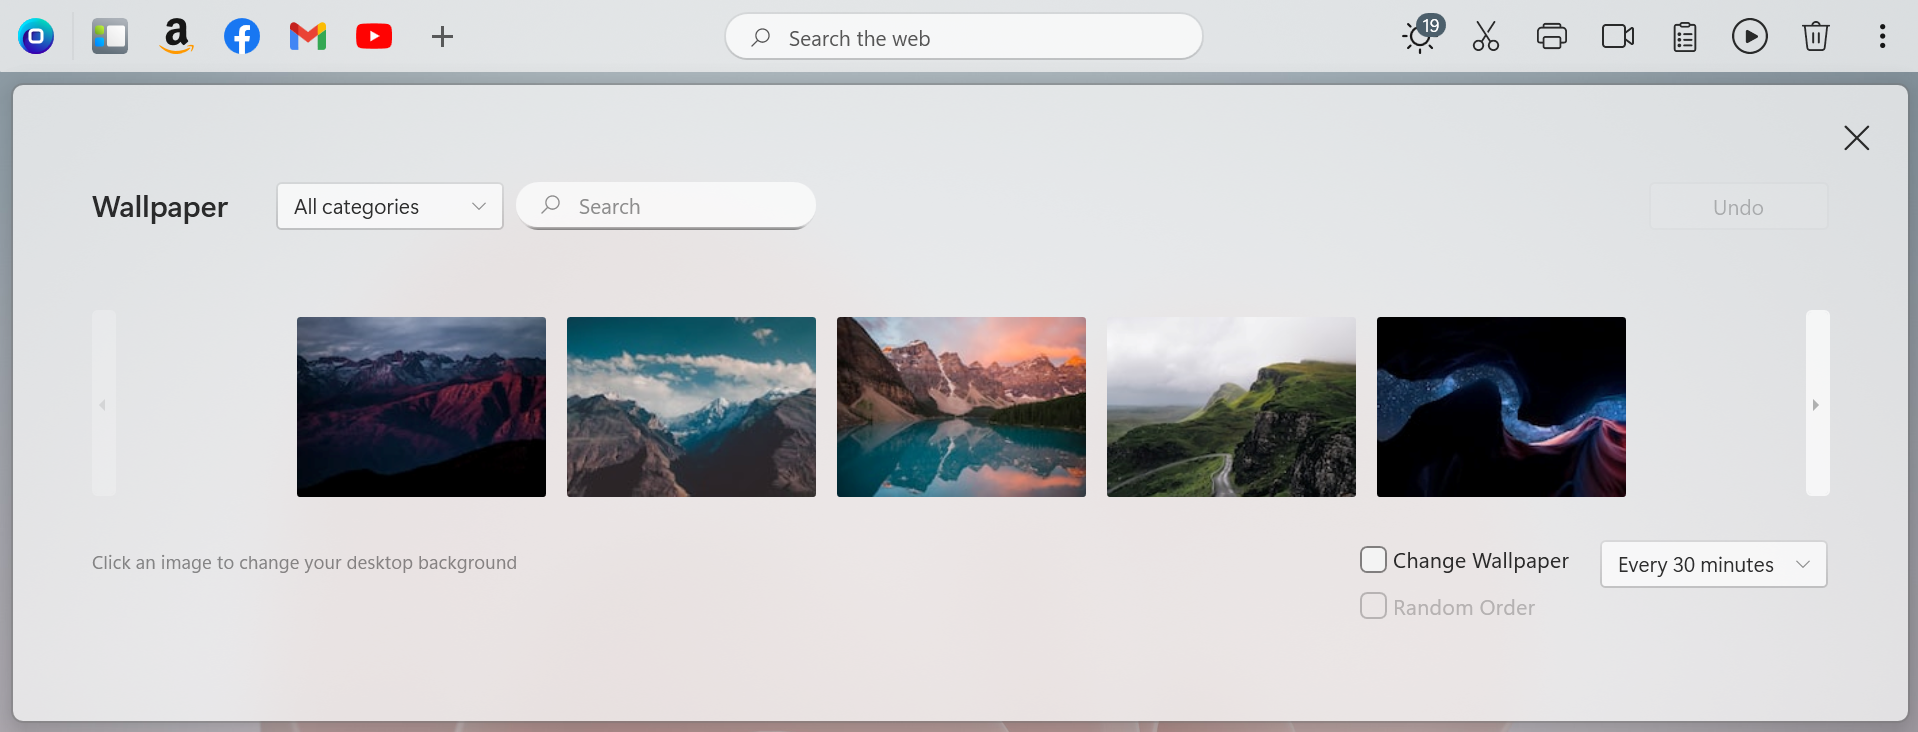Screen dimensions: 1918x732
Task: Expand the All categories dropdown
Action: (x=390, y=206)
